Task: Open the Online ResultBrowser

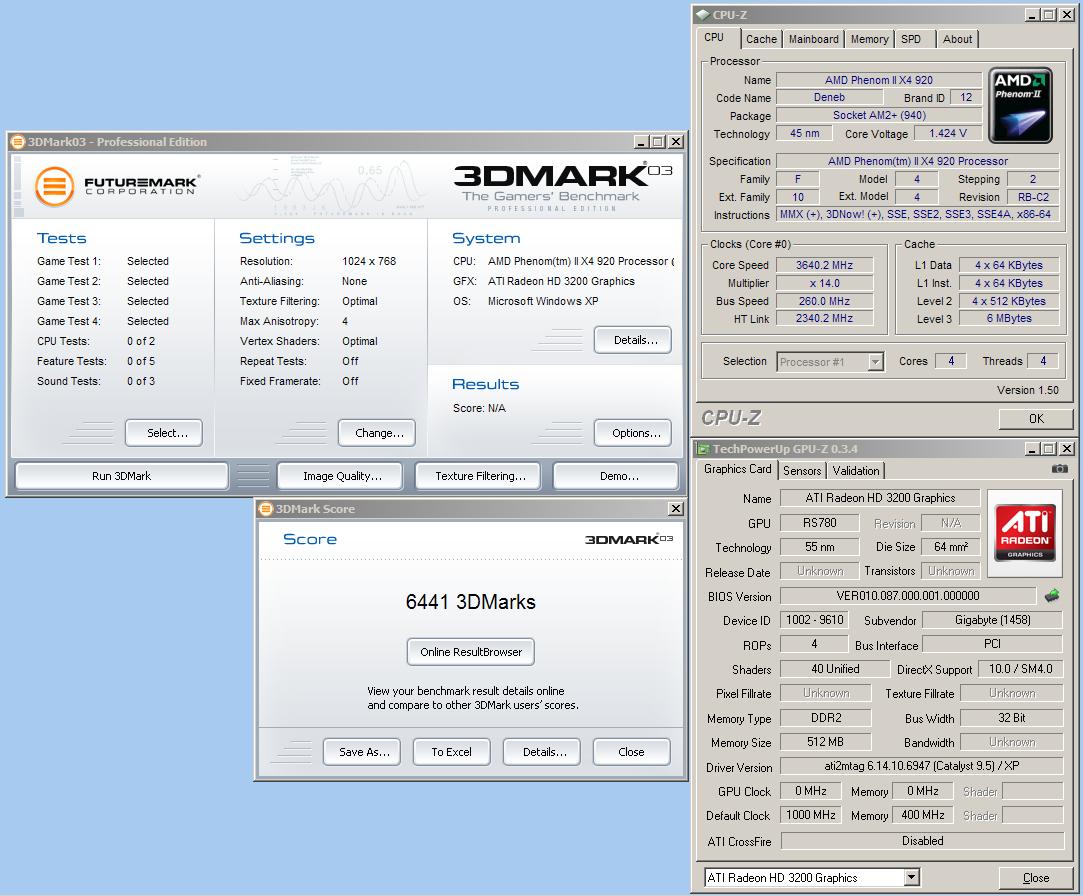Action: [471, 652]
